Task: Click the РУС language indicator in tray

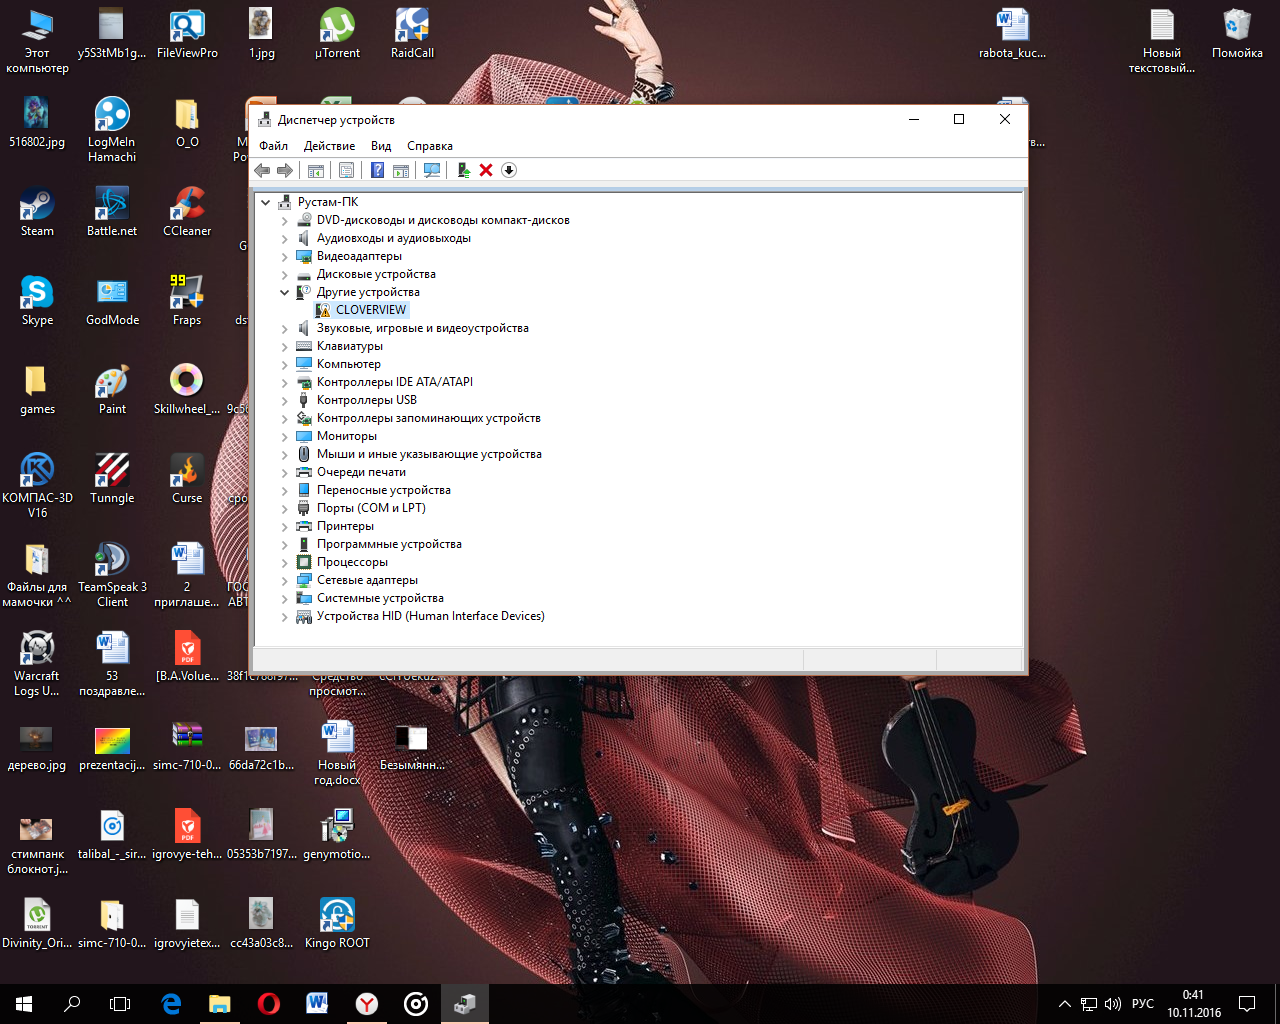Action: click(x=1142, y=1004)
